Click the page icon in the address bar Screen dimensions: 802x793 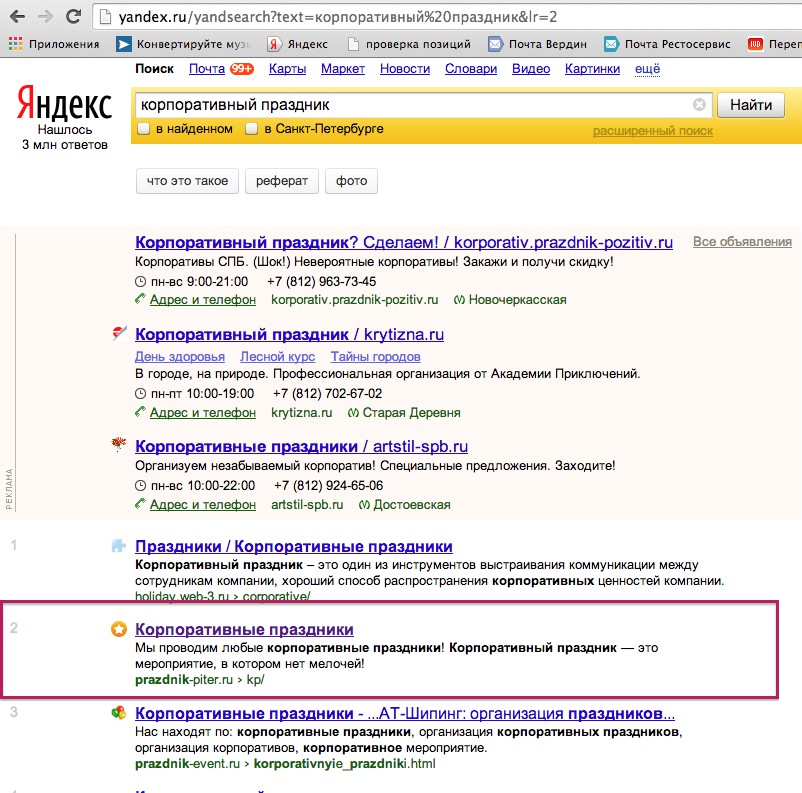105,17
